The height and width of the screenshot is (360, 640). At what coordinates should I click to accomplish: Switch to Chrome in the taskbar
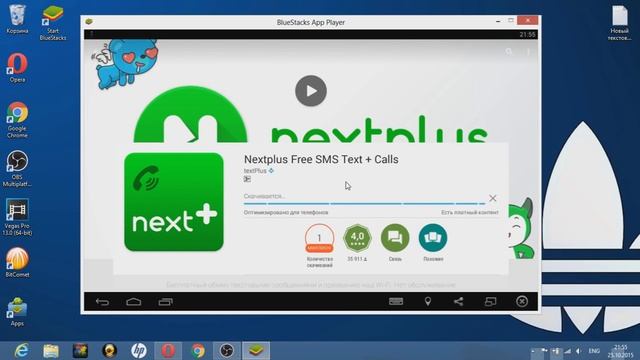[198, 351]
